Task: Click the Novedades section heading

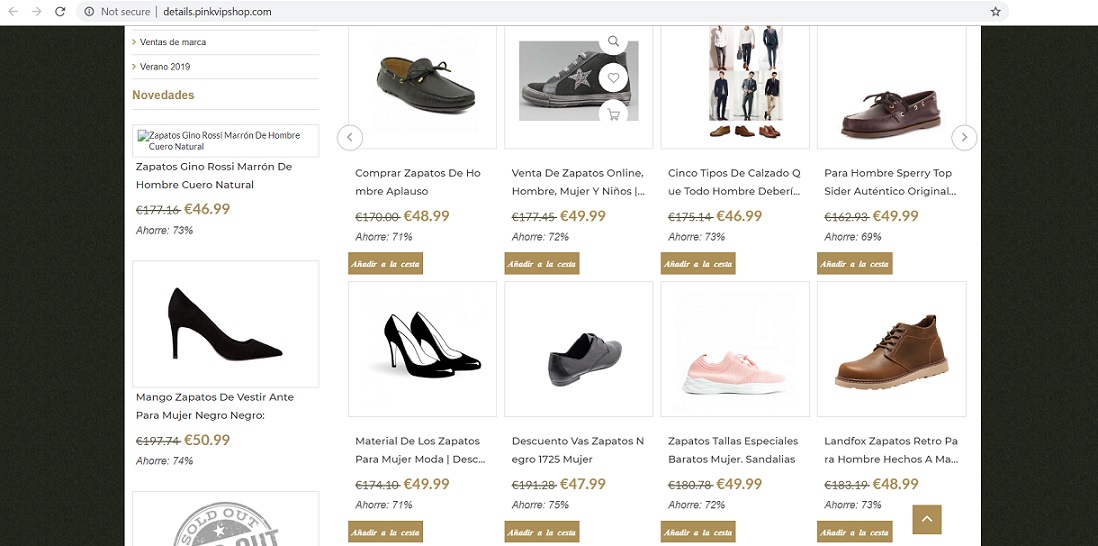Action: [163, 95]
